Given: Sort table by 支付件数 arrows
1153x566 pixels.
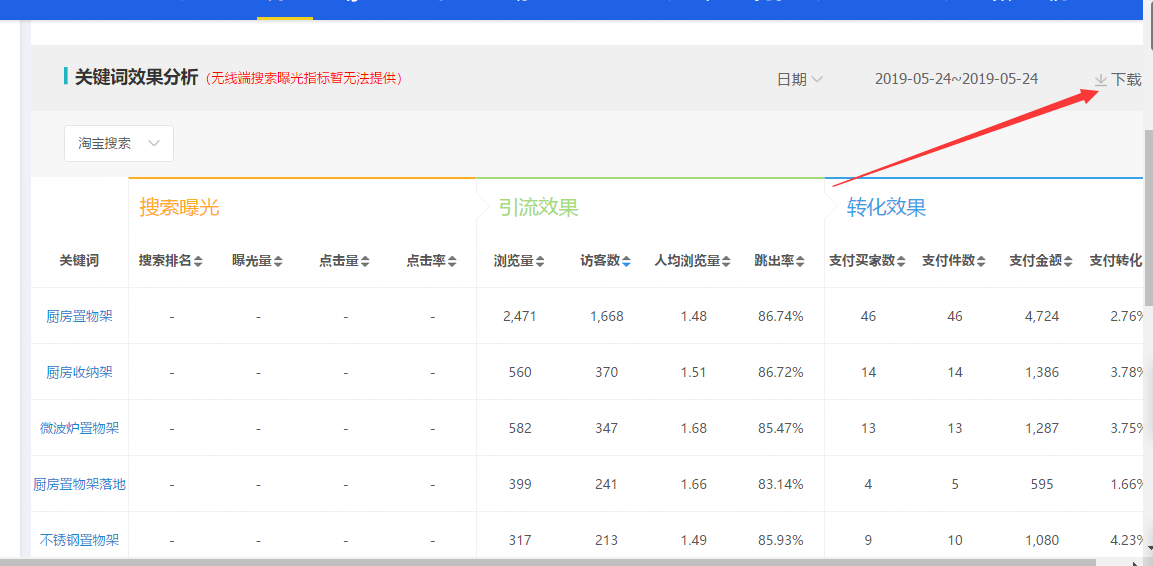Looking at the screenshot, I should point(981,261).
